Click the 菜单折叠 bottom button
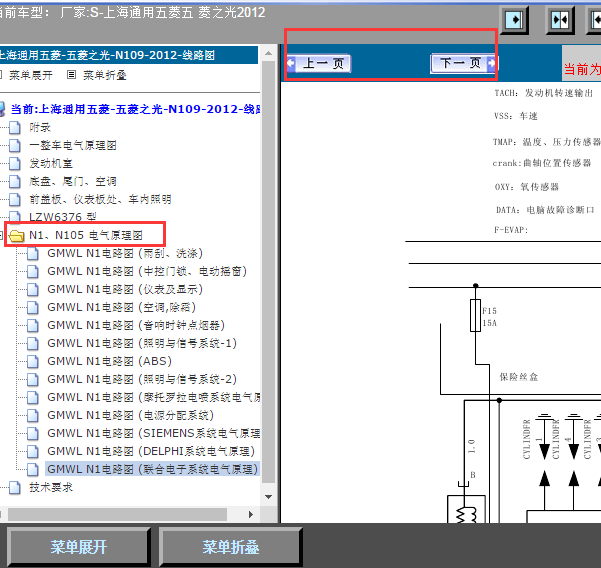 click(x=230, y=547)
